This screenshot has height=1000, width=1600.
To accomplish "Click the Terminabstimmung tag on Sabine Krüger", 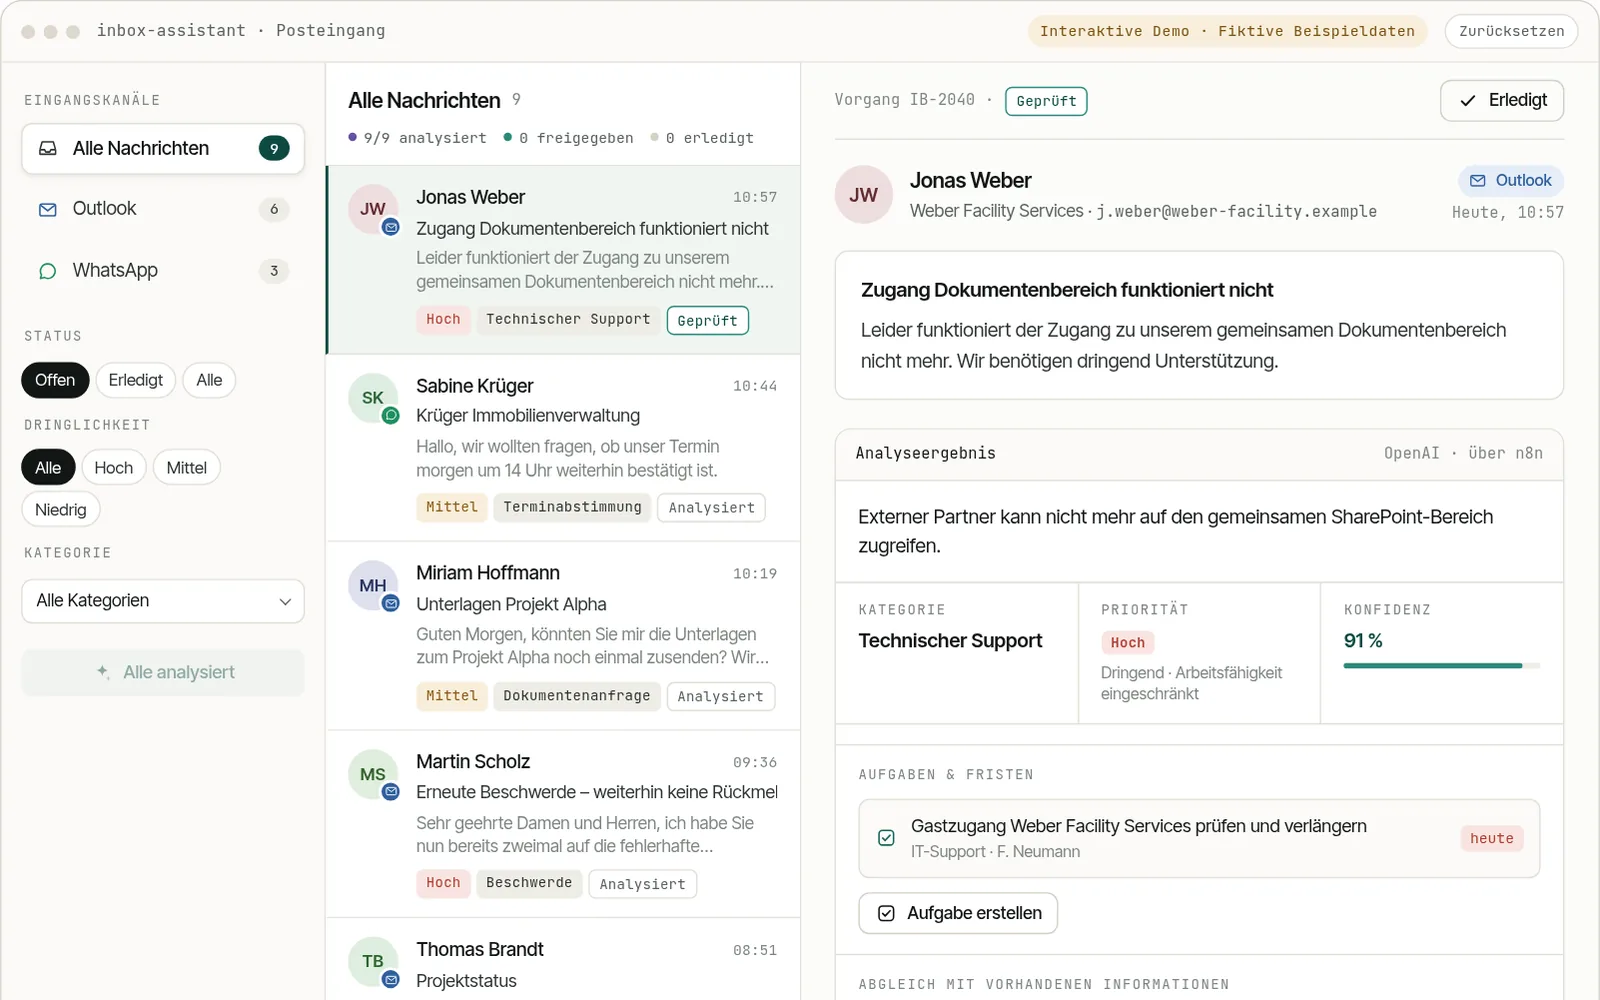I will pos(572,508).
